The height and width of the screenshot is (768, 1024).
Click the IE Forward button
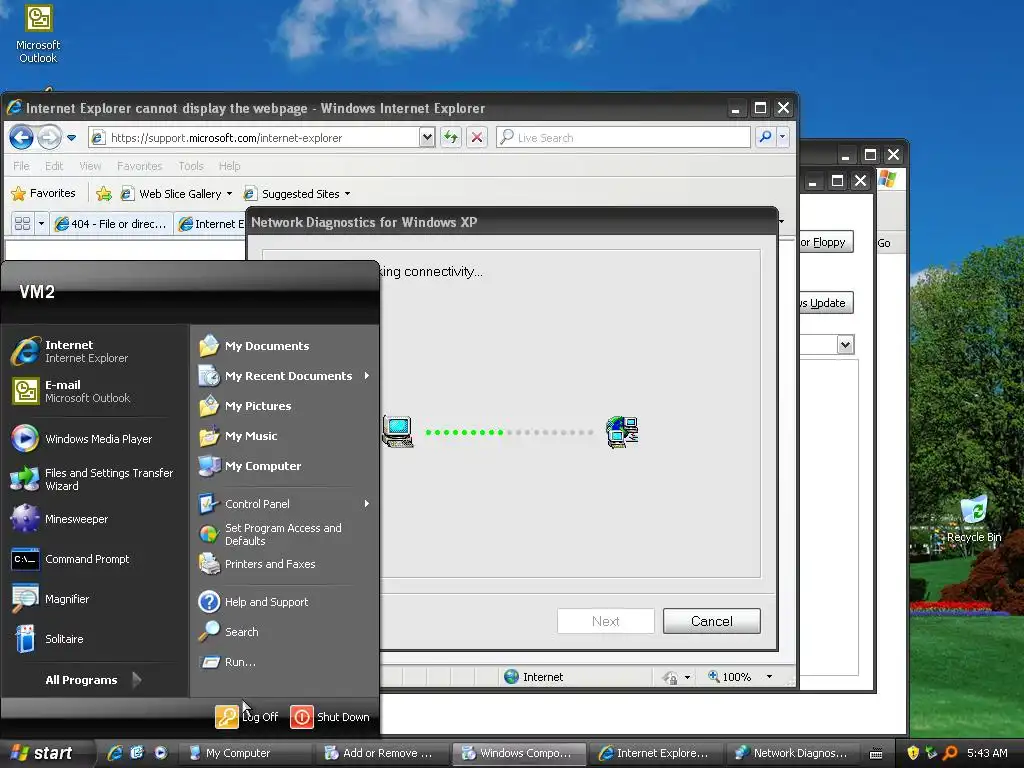click(x=49, y=137)
